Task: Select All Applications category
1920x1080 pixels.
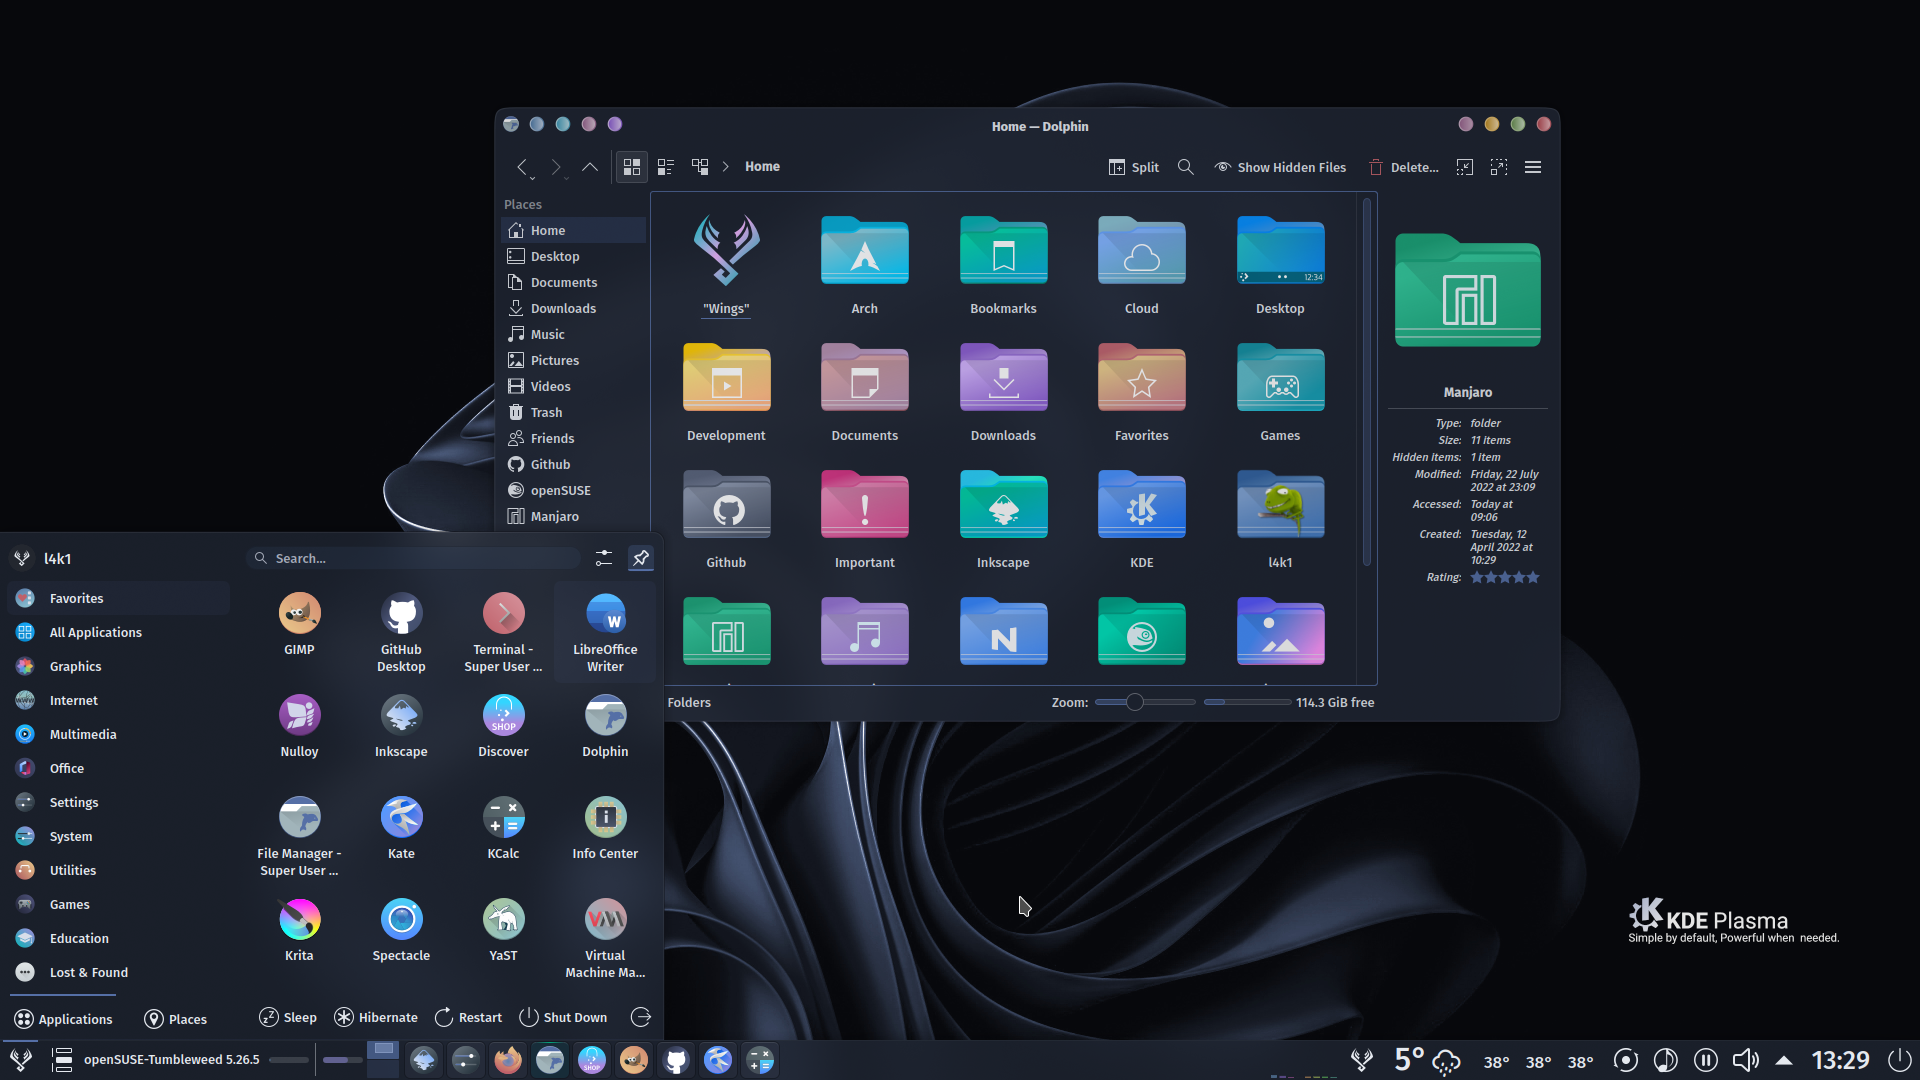Action: (x=119, y=632)
